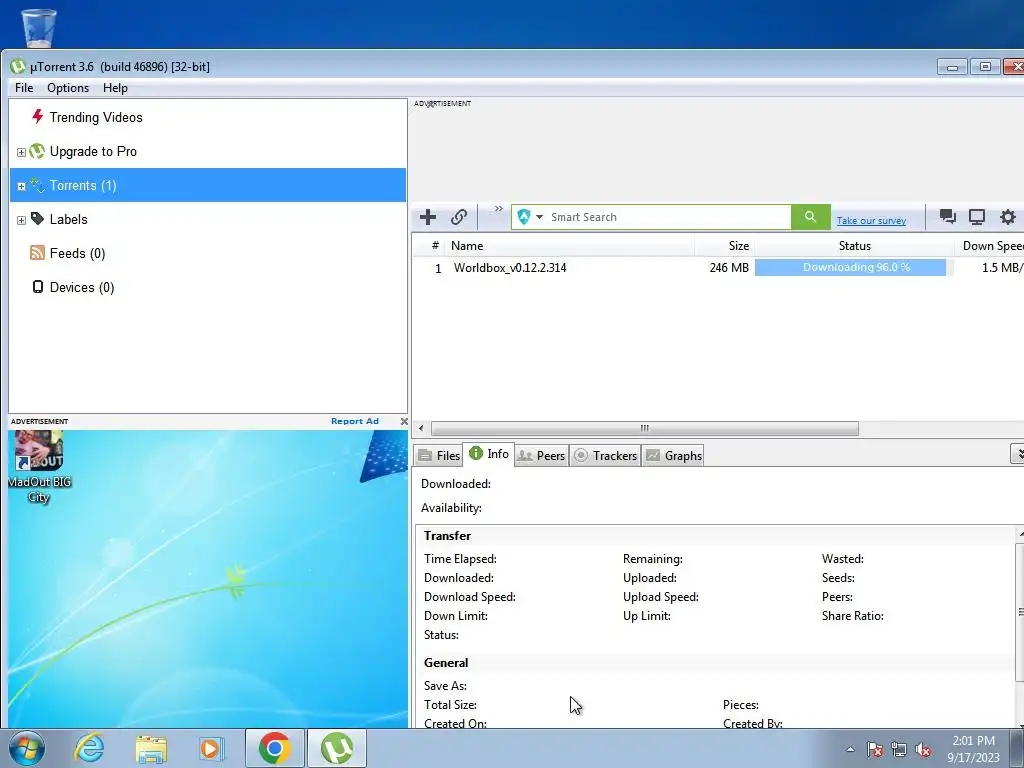This screenshot has width=1024, height=768.
Task: Switch to Chrome in taskbar
Action: tap(274, 748)
